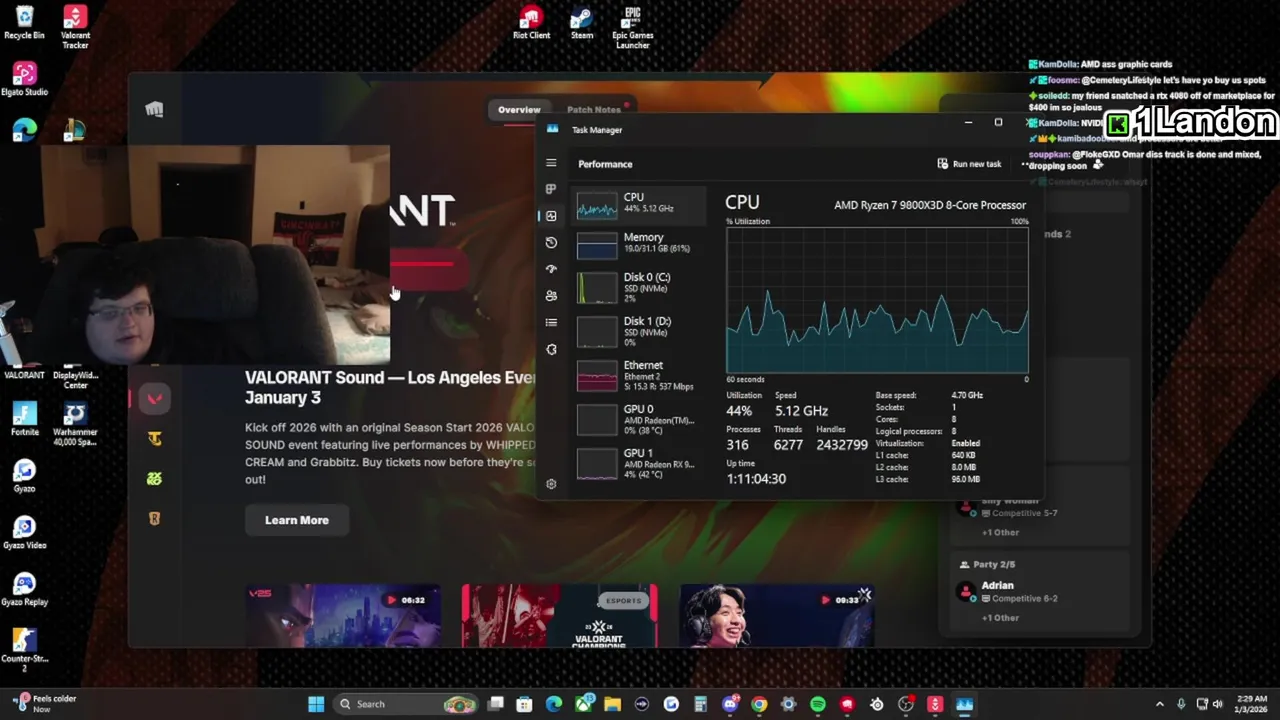Select VALORANT game icon in Riot sidebar
1280x720 pixels.
[154, 399]
